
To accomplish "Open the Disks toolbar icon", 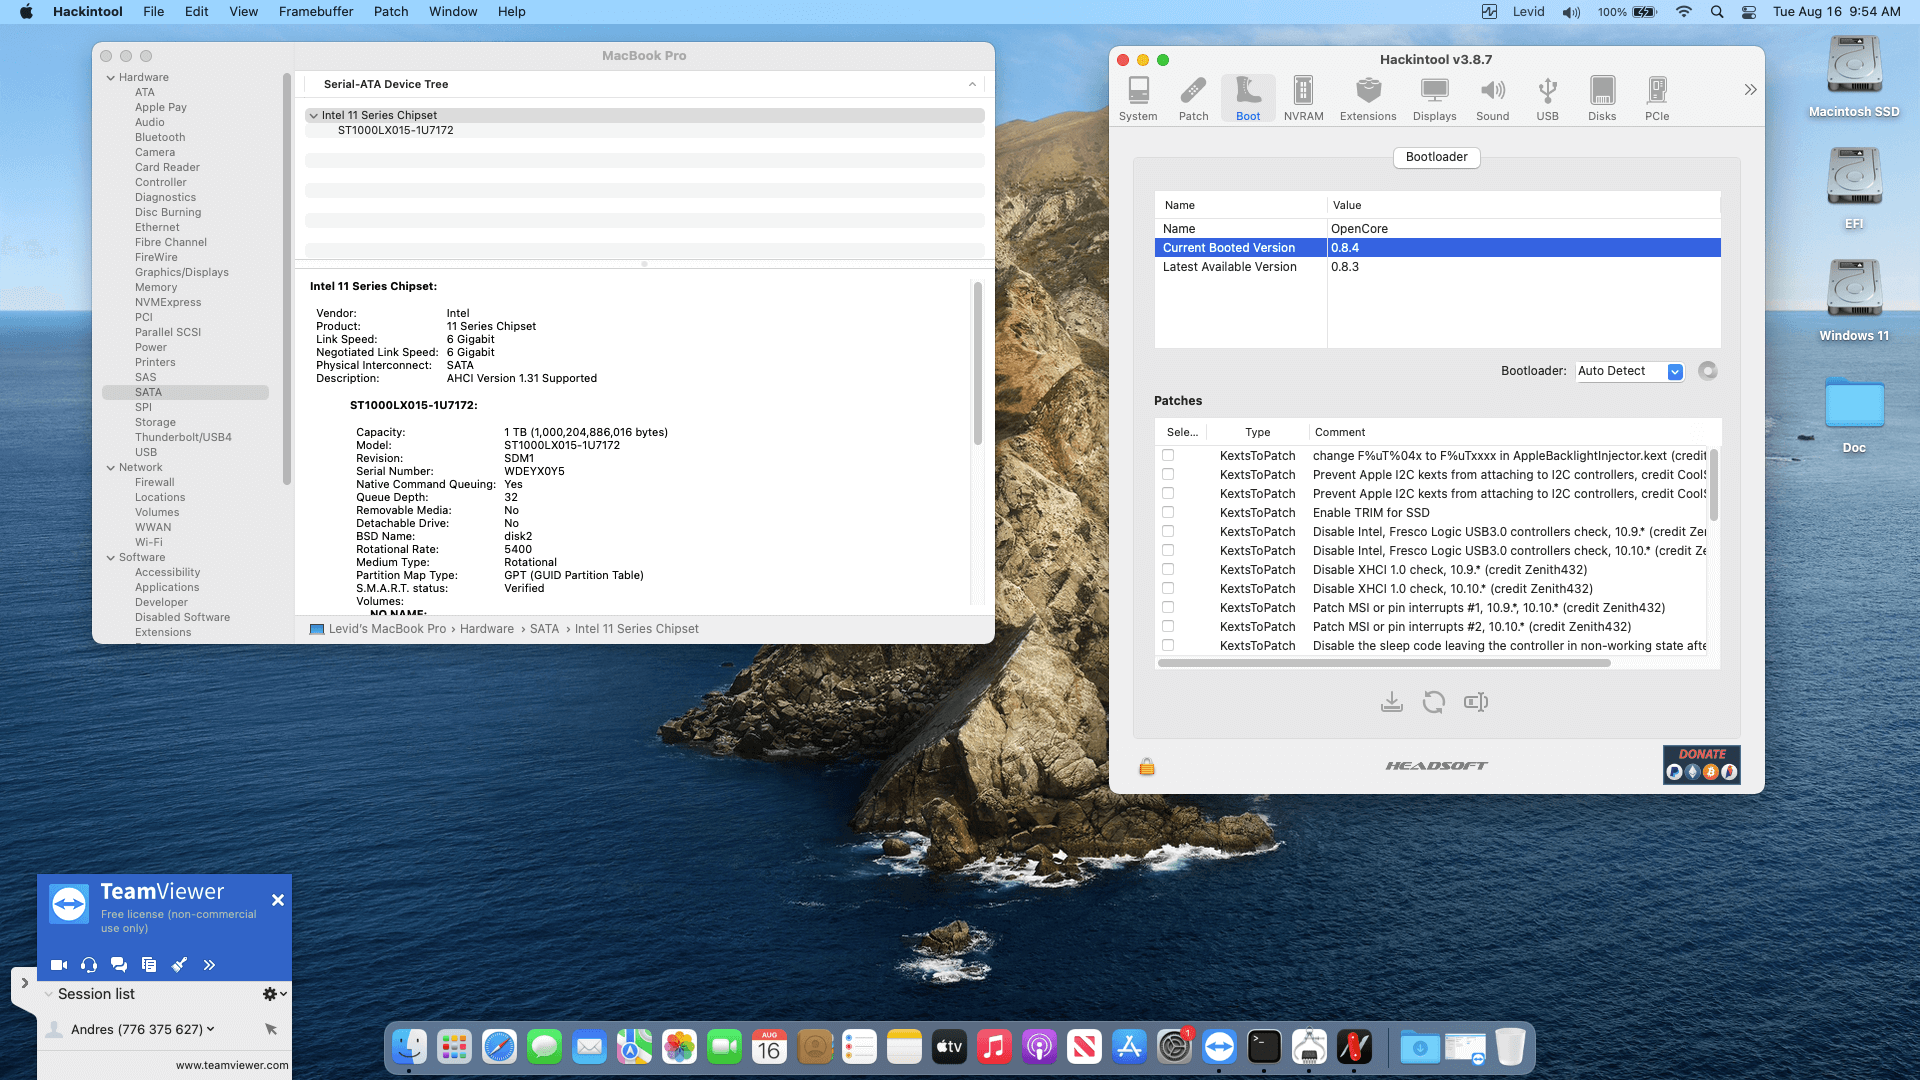I will [x=1602, y=99].
